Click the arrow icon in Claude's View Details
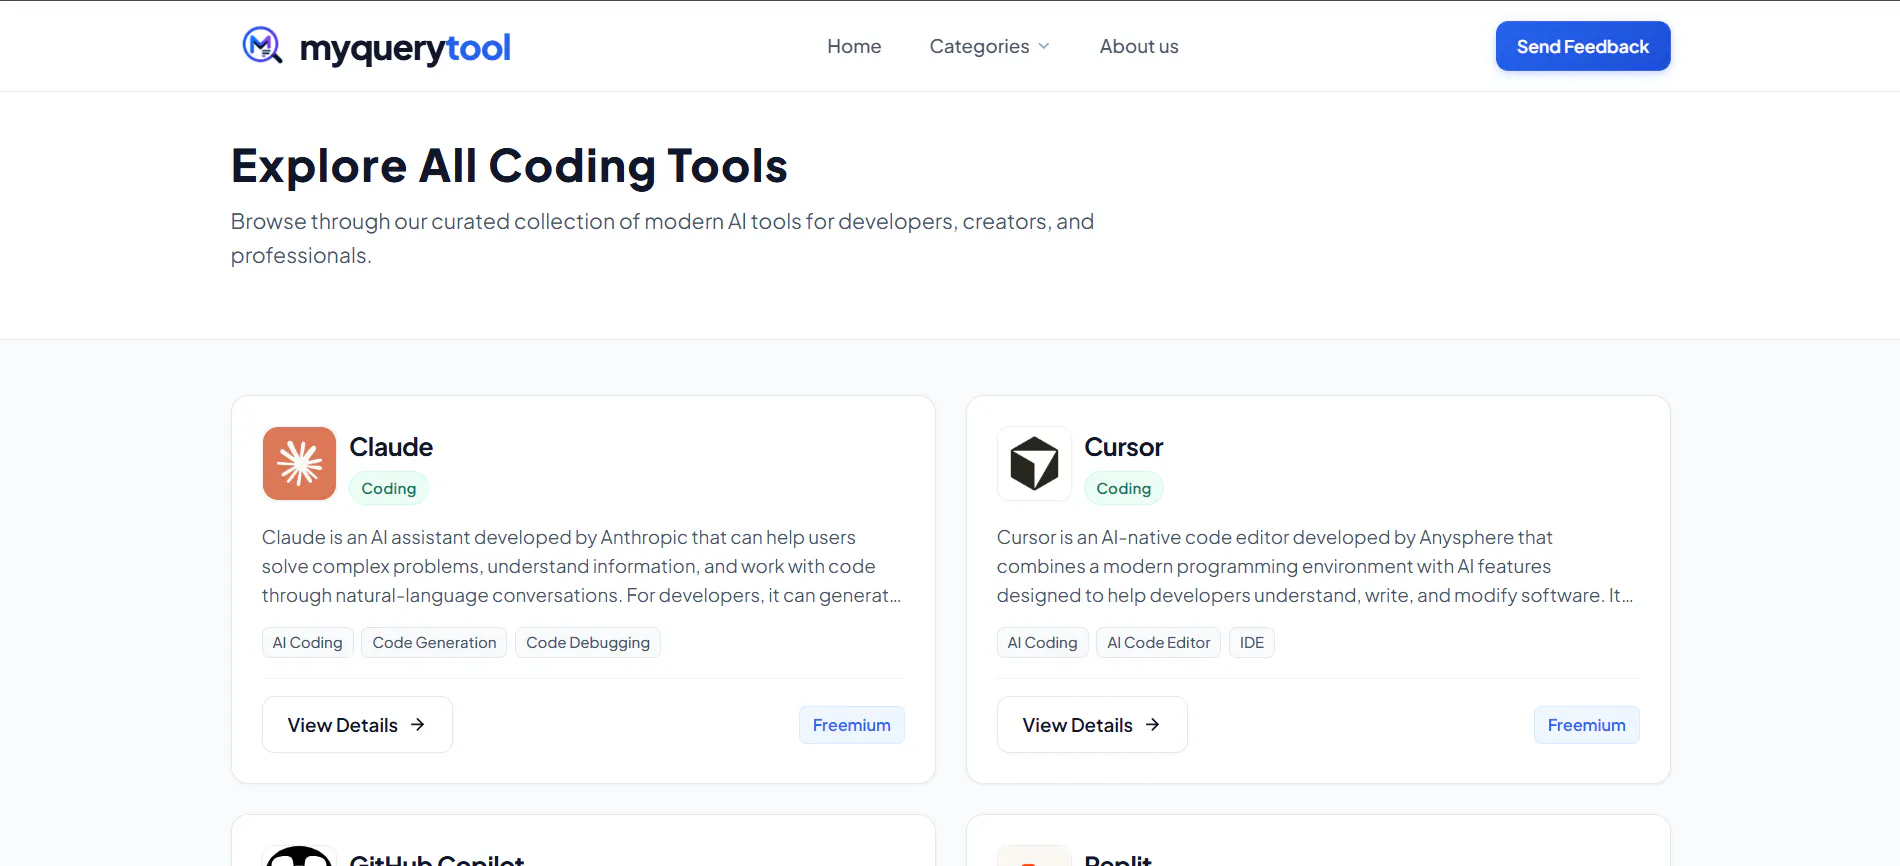This screenshot has width=1900, height=866. (418, 725)
